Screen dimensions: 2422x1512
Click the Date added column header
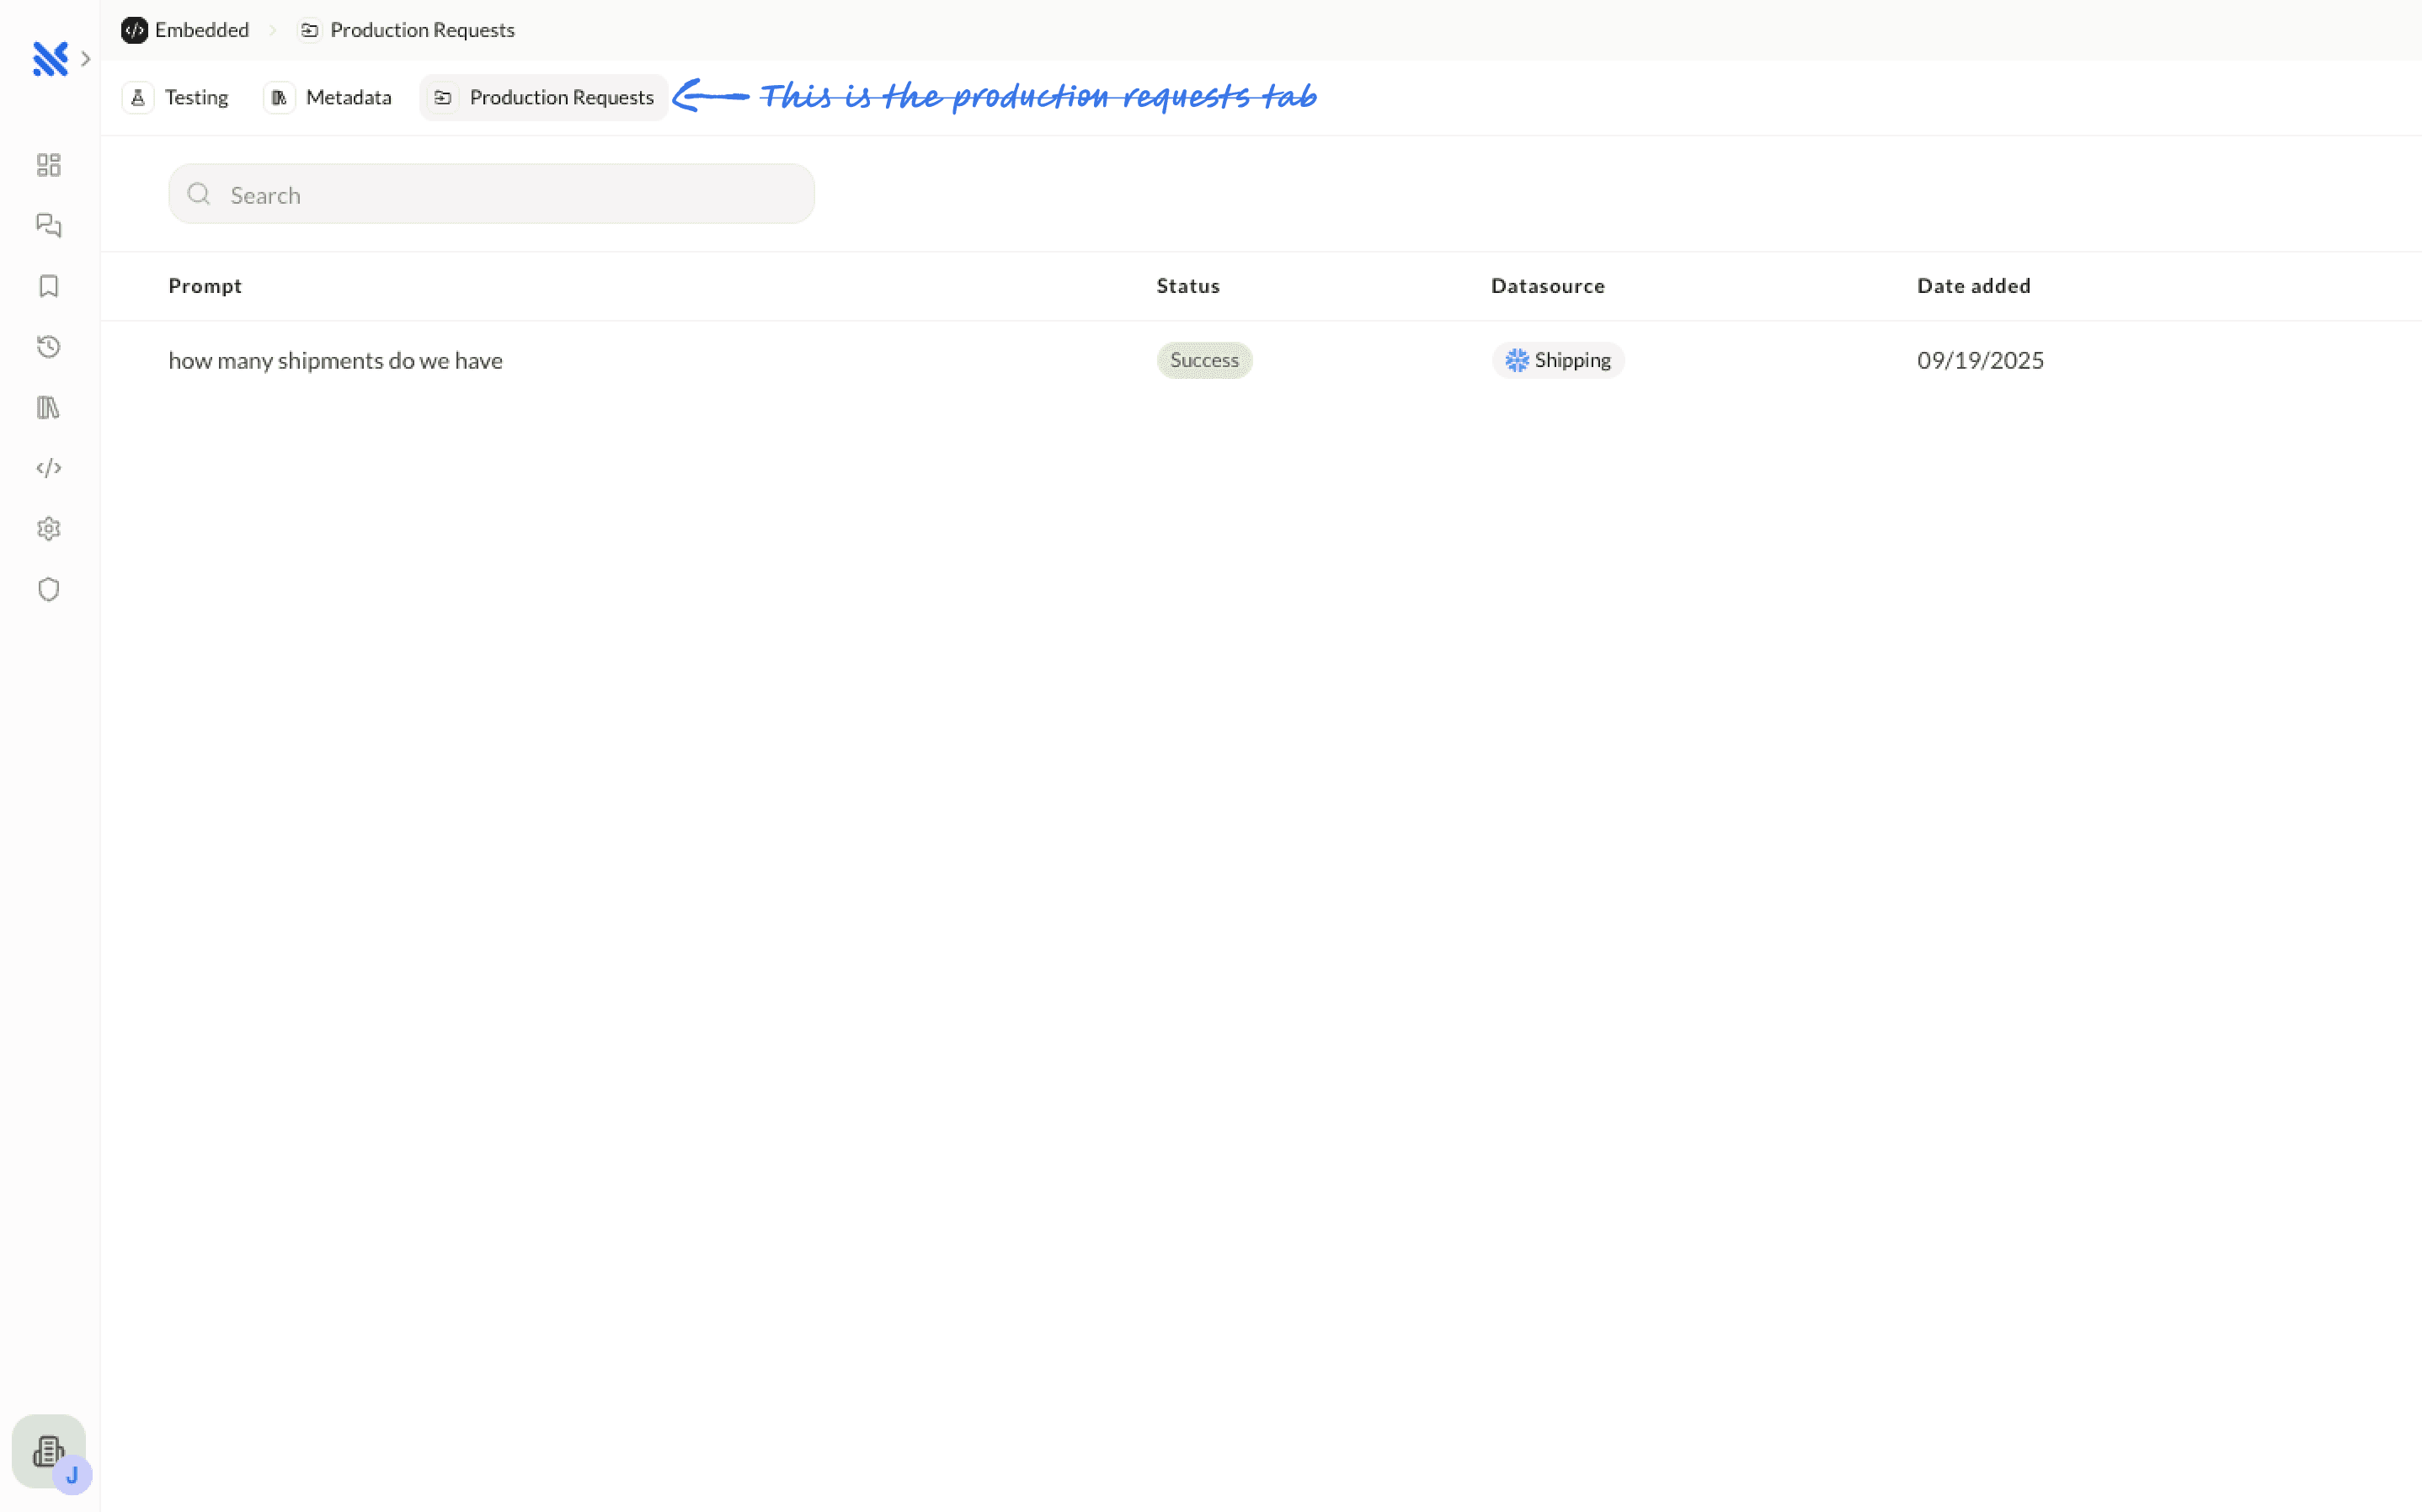pyautogui.click(x=1973, y=287)
